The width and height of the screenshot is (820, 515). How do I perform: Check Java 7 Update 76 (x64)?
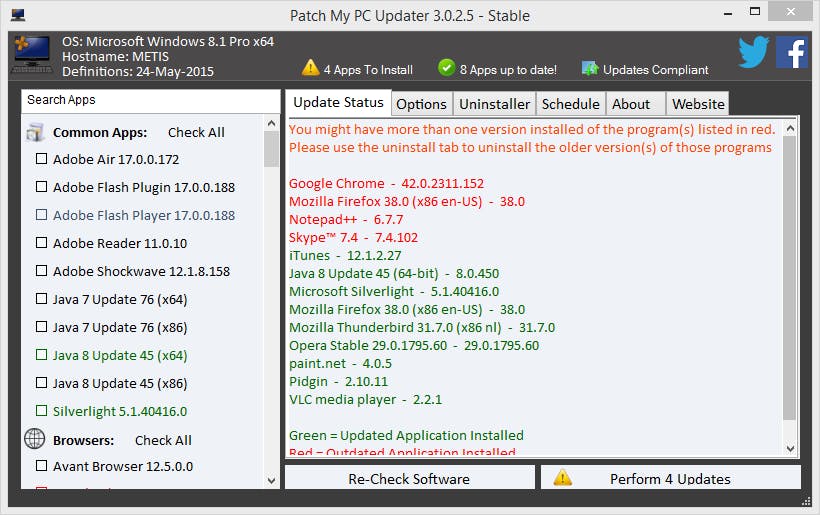pos(41,299)
